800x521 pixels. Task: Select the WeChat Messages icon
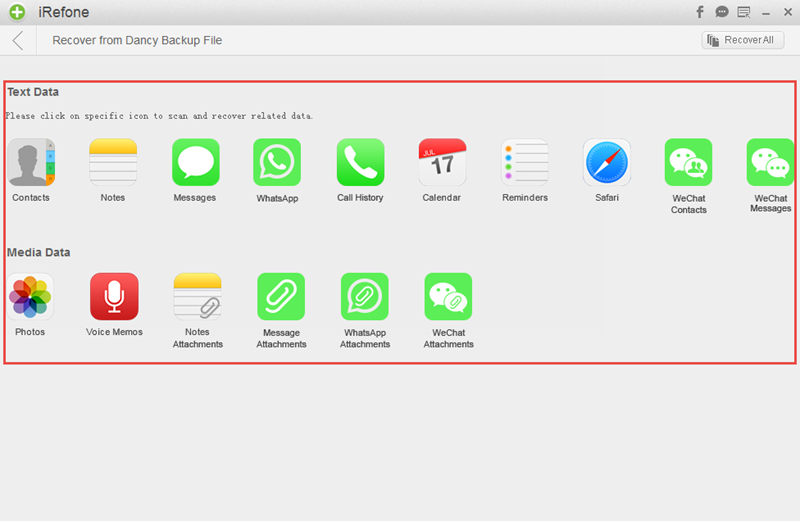[x=770, y=162]
